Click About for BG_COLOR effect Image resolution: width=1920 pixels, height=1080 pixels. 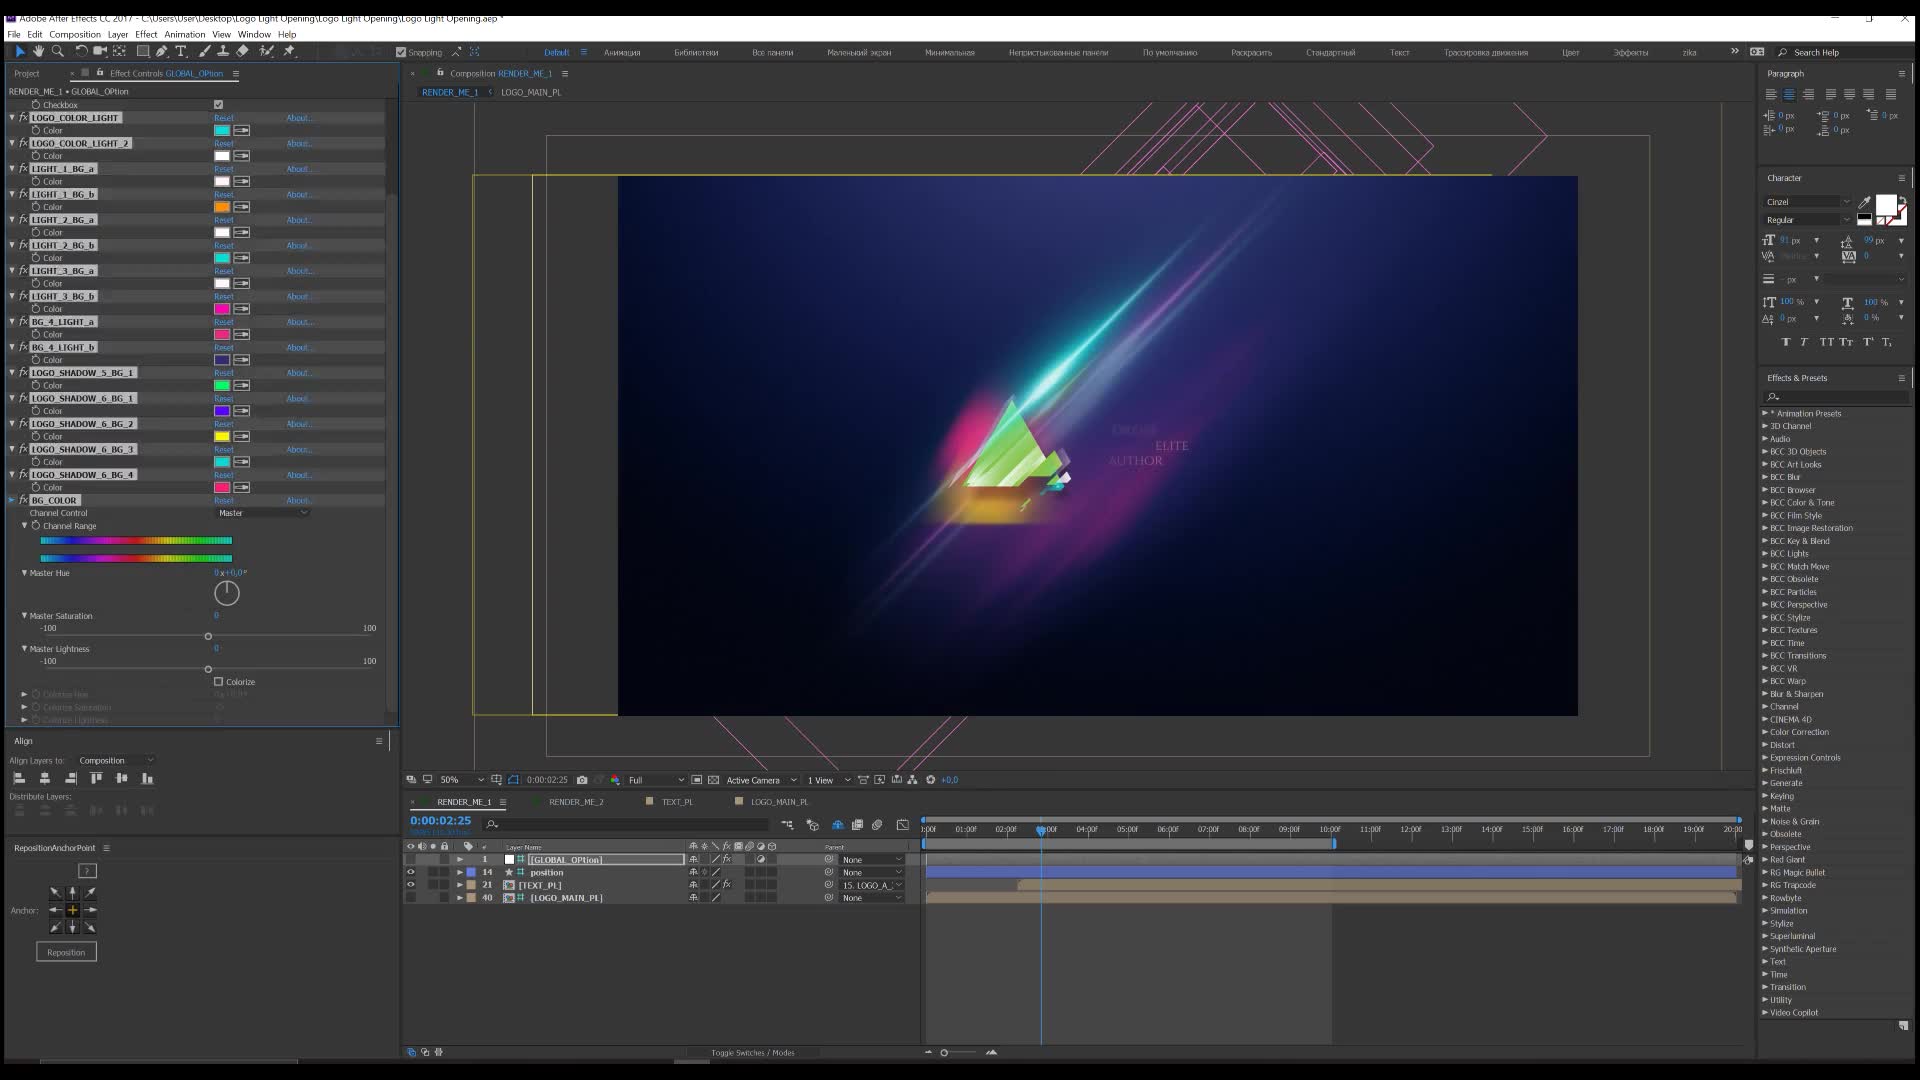pyautogui.click(x=299, y=500)
